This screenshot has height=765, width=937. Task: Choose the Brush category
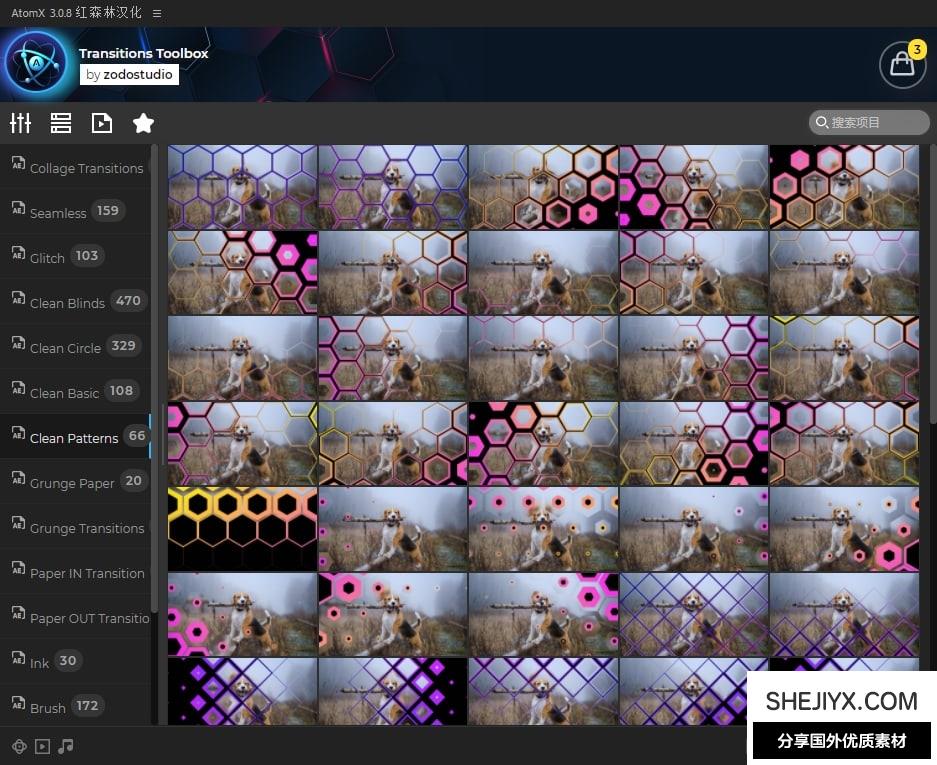tap(48, 707)
